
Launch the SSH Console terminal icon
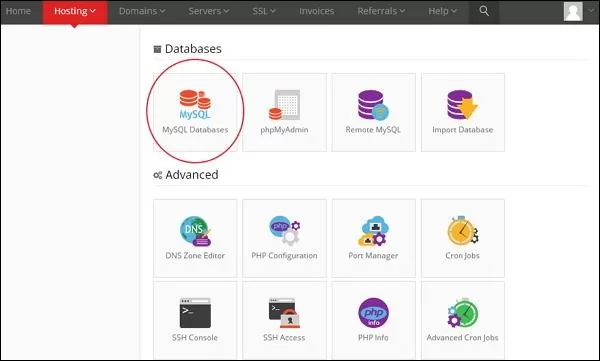pos(195,313)
